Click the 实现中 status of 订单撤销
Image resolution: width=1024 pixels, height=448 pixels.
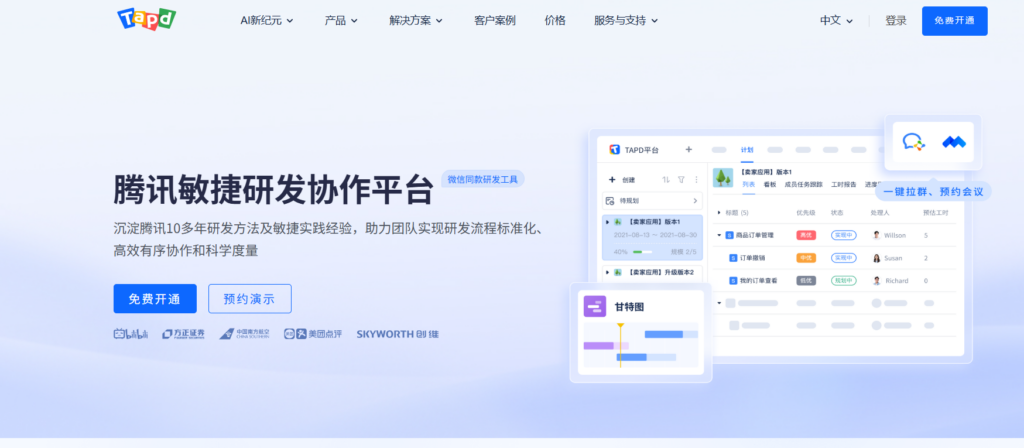(x=843, y=258)
